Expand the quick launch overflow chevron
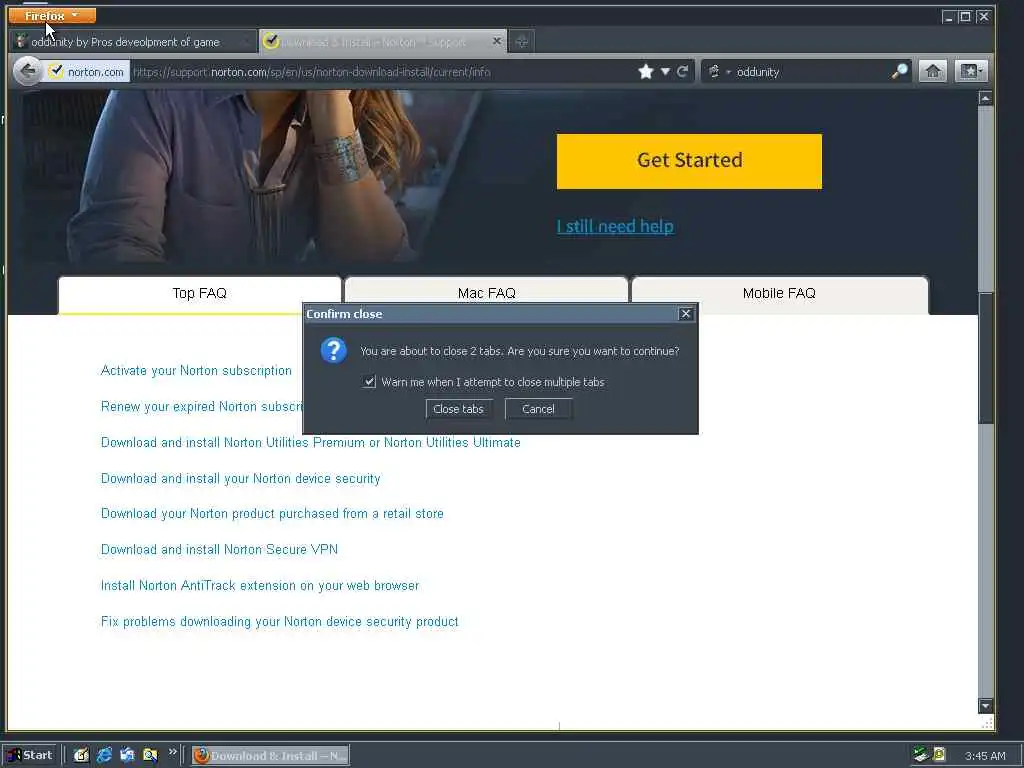1024x768 pixels. [172, 752]
